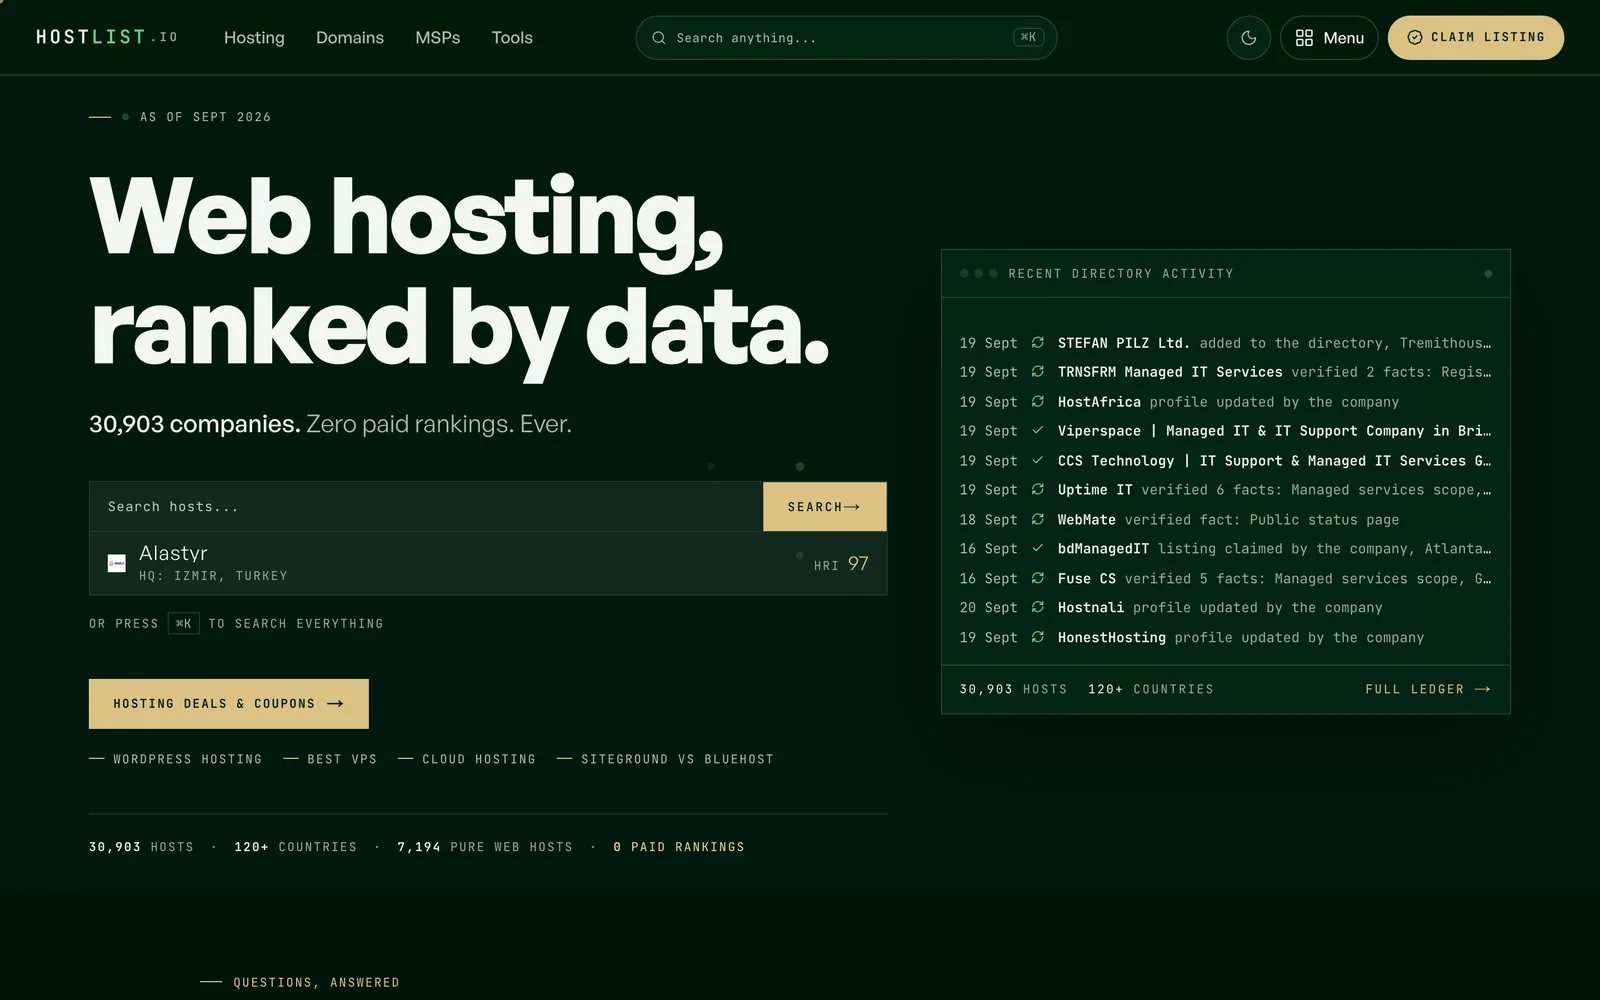Viewport: 1600px width, 1000px height.
Task: Click the ⌘K key hint below search box
Action: point(184,623)
